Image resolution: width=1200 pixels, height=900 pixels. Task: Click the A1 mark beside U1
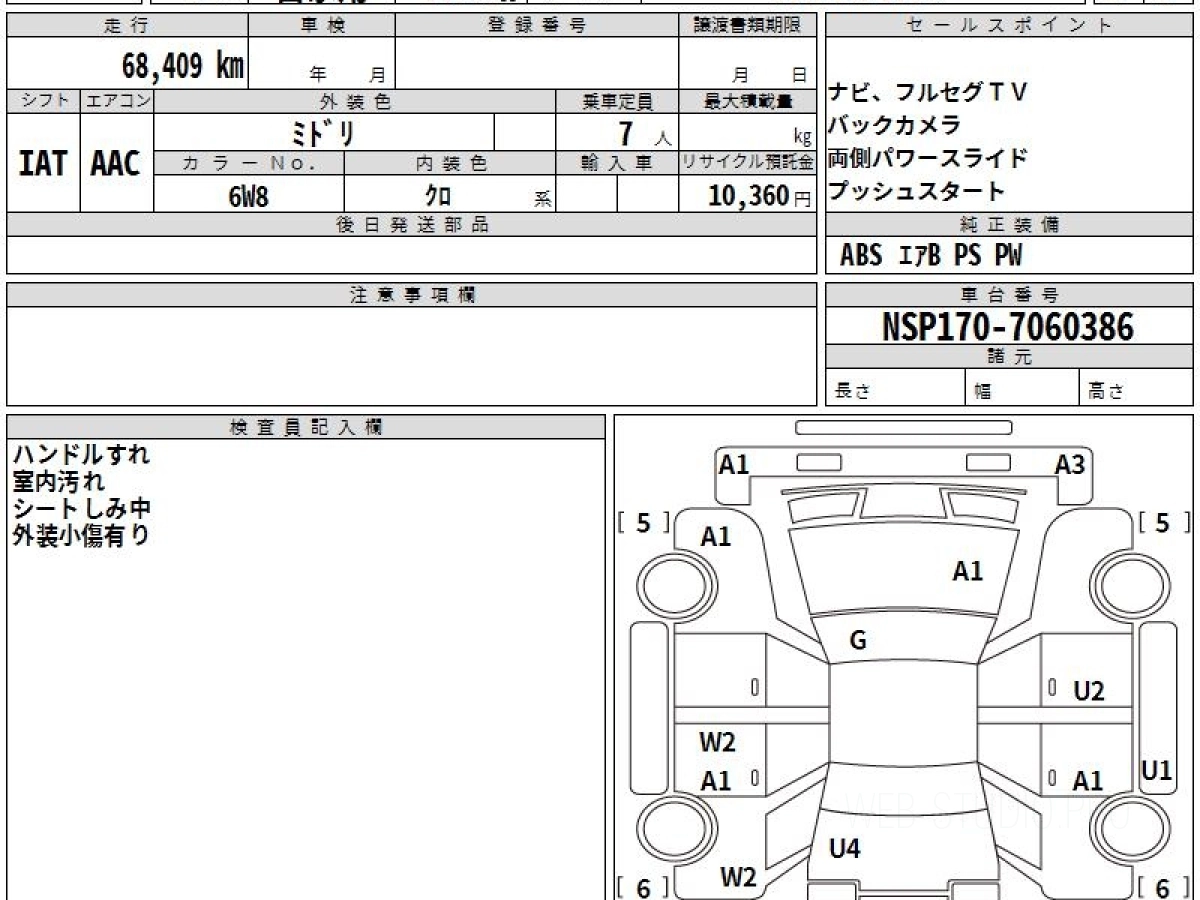click(1088, 782)
